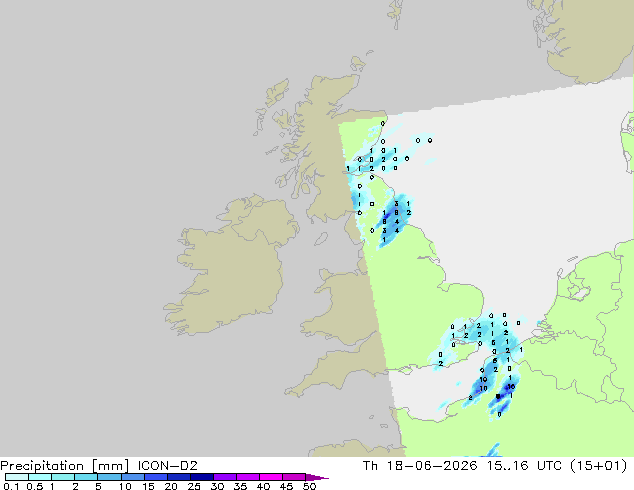Select the 45–50 mm legend swatch
Image resolution: width=634 pixels, height=490 pixels.
(294, 477)
